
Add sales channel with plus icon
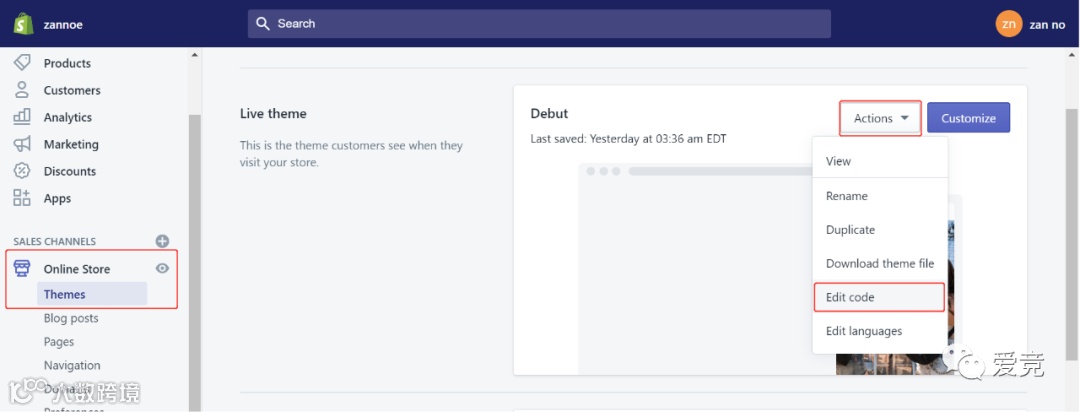pyautogui.click(x=162, y=241)
